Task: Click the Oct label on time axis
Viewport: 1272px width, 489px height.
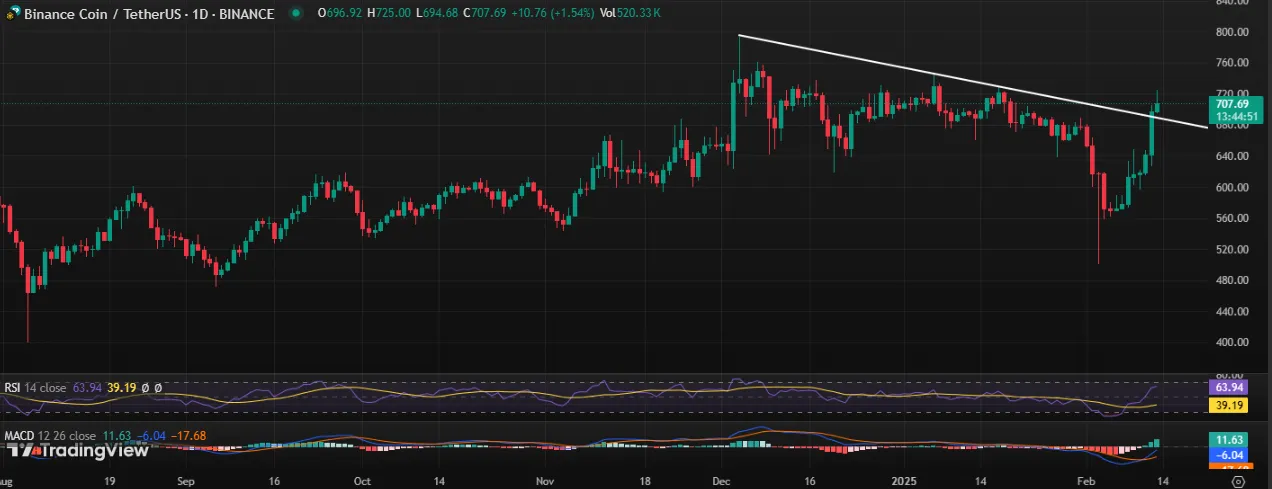Action: point(363,481)
